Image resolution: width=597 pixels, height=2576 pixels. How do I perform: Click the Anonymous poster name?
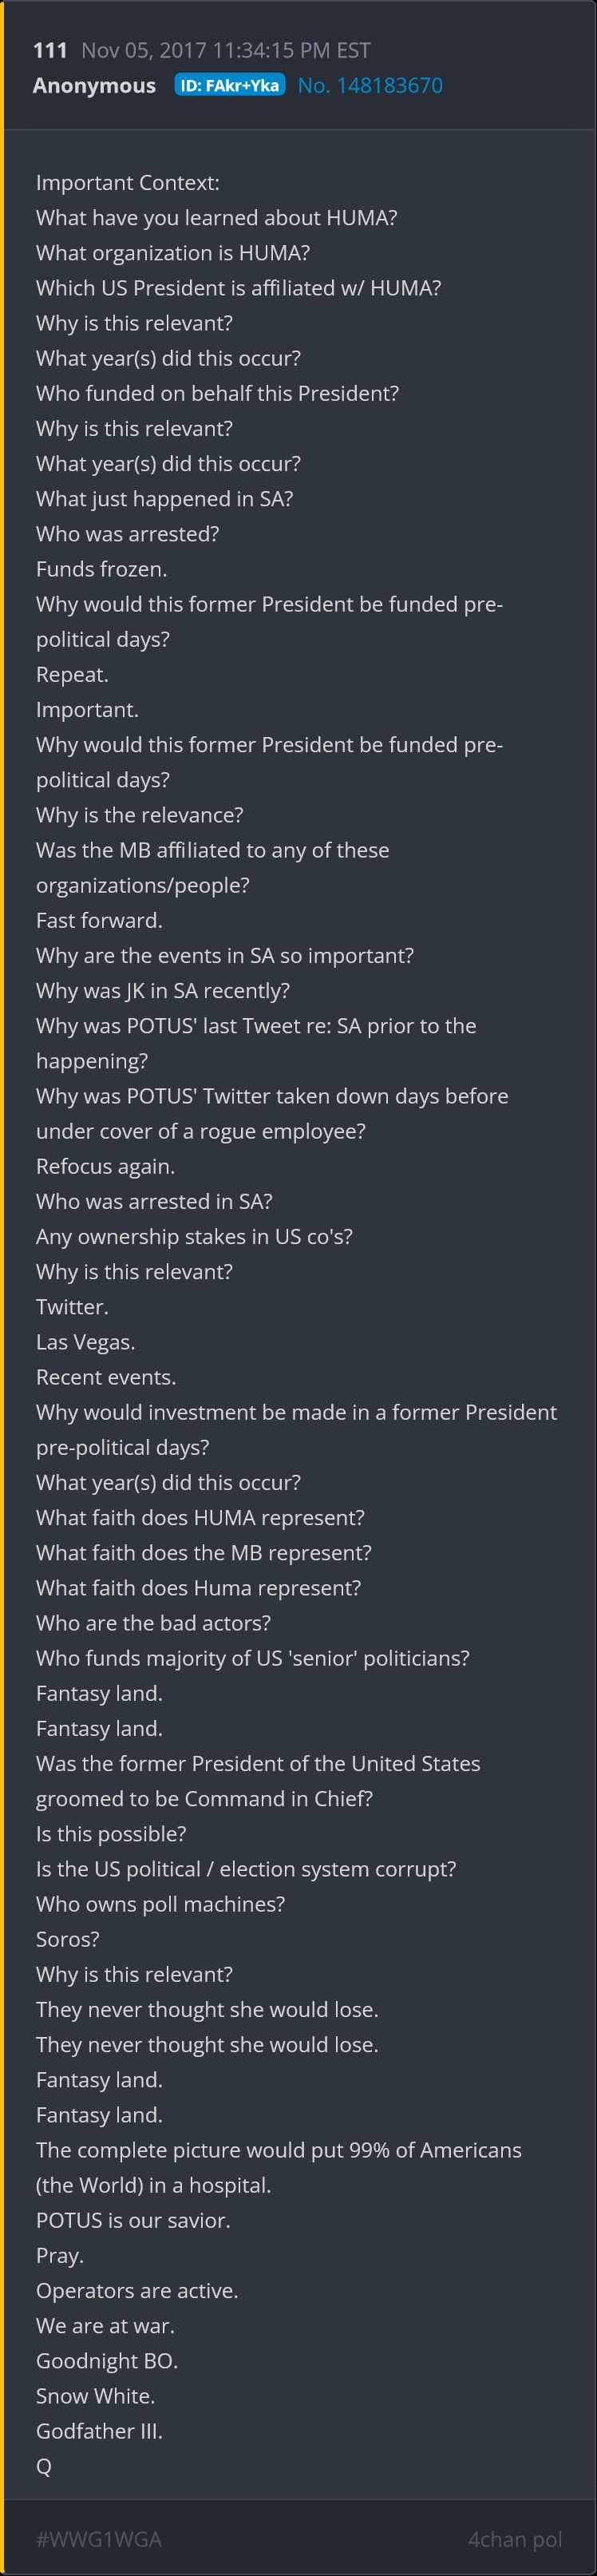(x=94, y=86)
